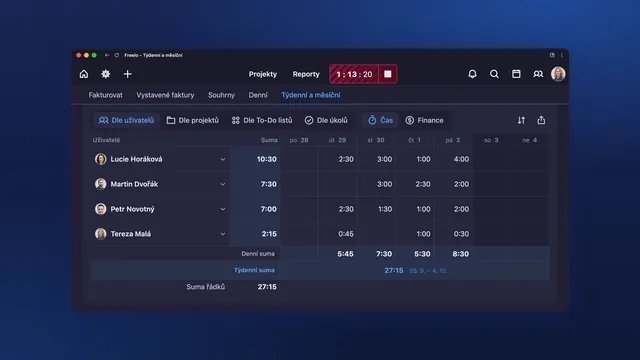Click the title bar icon beside three dots

pyautogui.click(x=552, y=55)
